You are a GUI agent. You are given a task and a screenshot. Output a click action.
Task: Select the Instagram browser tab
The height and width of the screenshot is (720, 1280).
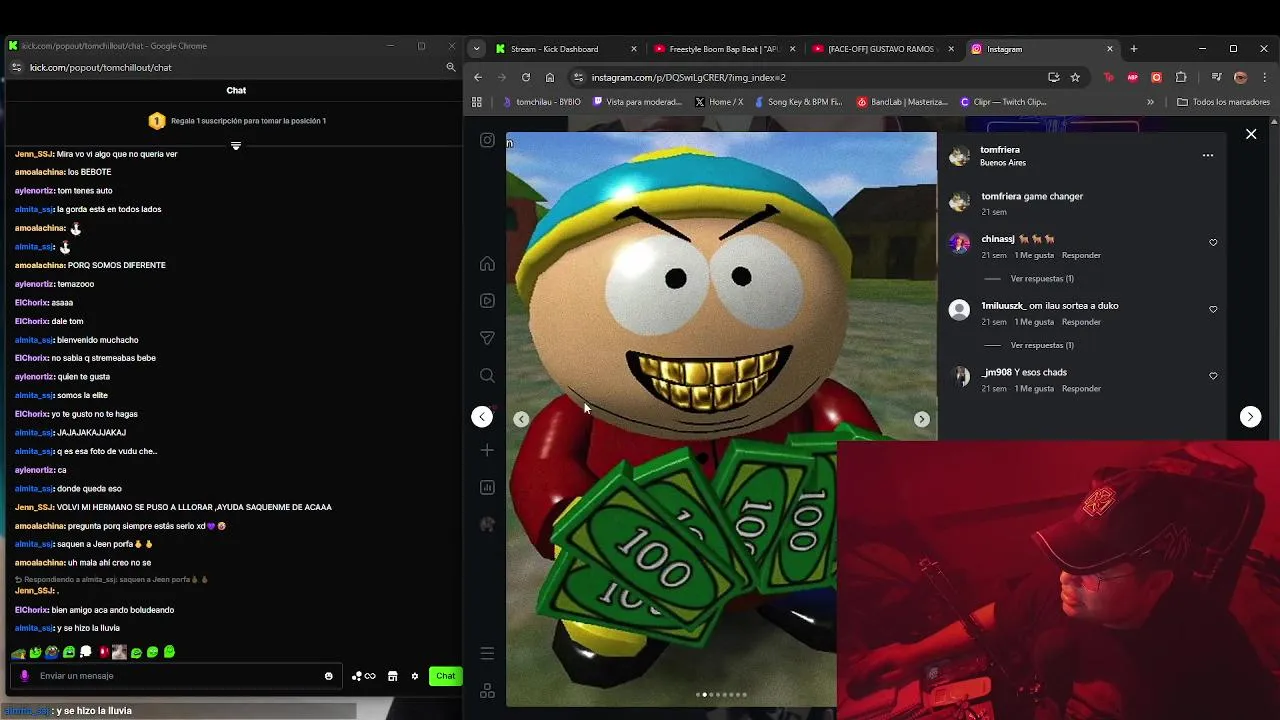pyautogui.click(x=1041, y=49)
